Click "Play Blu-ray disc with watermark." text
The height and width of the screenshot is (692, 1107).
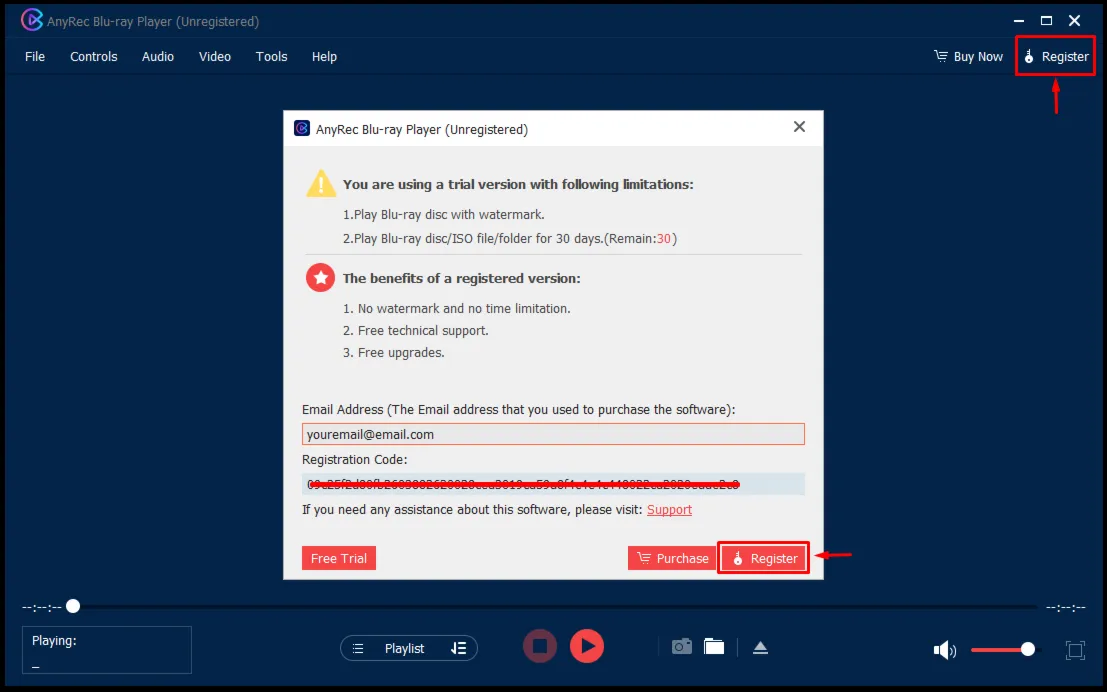(x=449, y=215)
